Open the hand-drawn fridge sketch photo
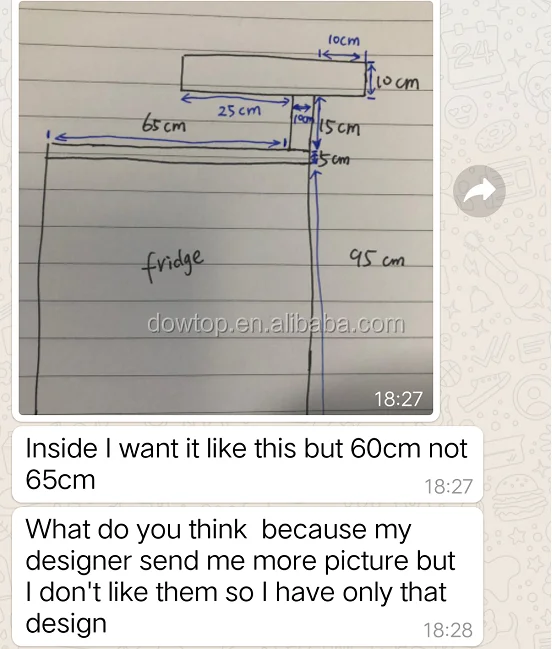Image resolution: width=552 pixels, height=649 pixels. tap(226, 208)
